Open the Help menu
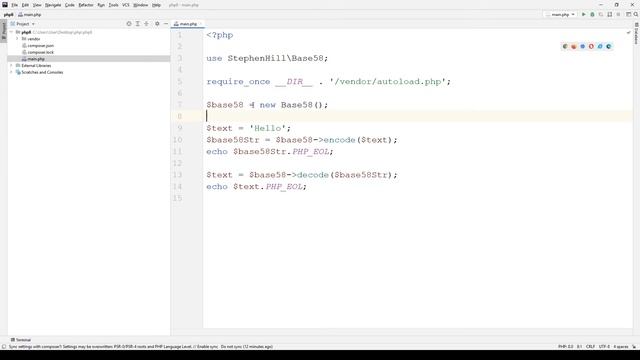This screenshot has width=640, height=360. tap(156, 5)
